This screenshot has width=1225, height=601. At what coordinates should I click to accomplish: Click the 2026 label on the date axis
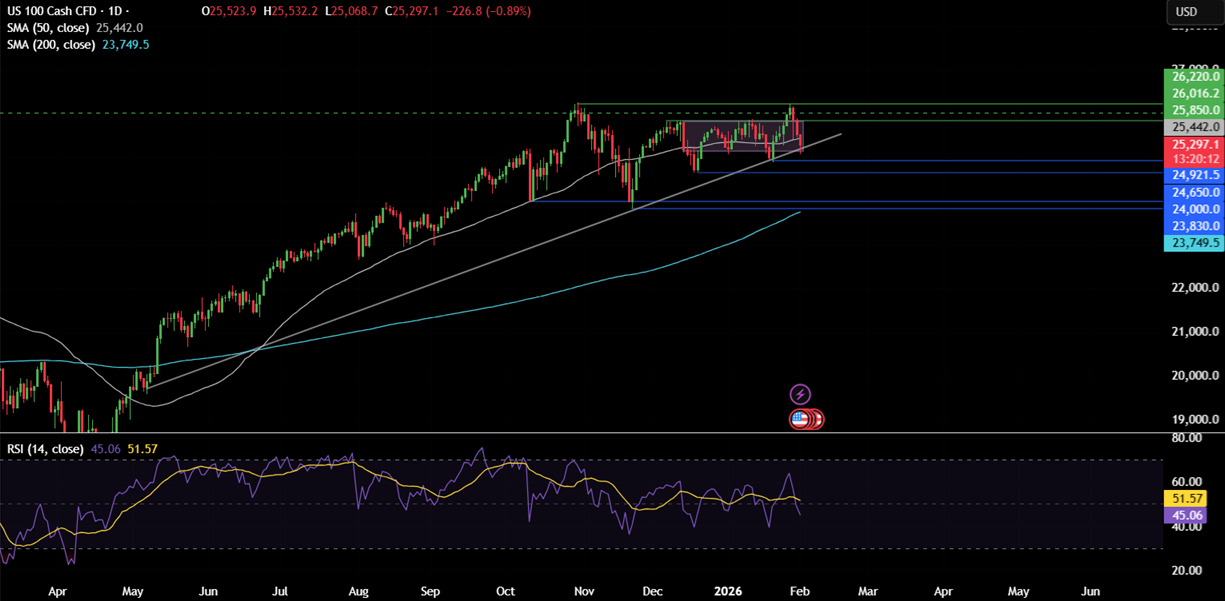click(x=727, y=591)
